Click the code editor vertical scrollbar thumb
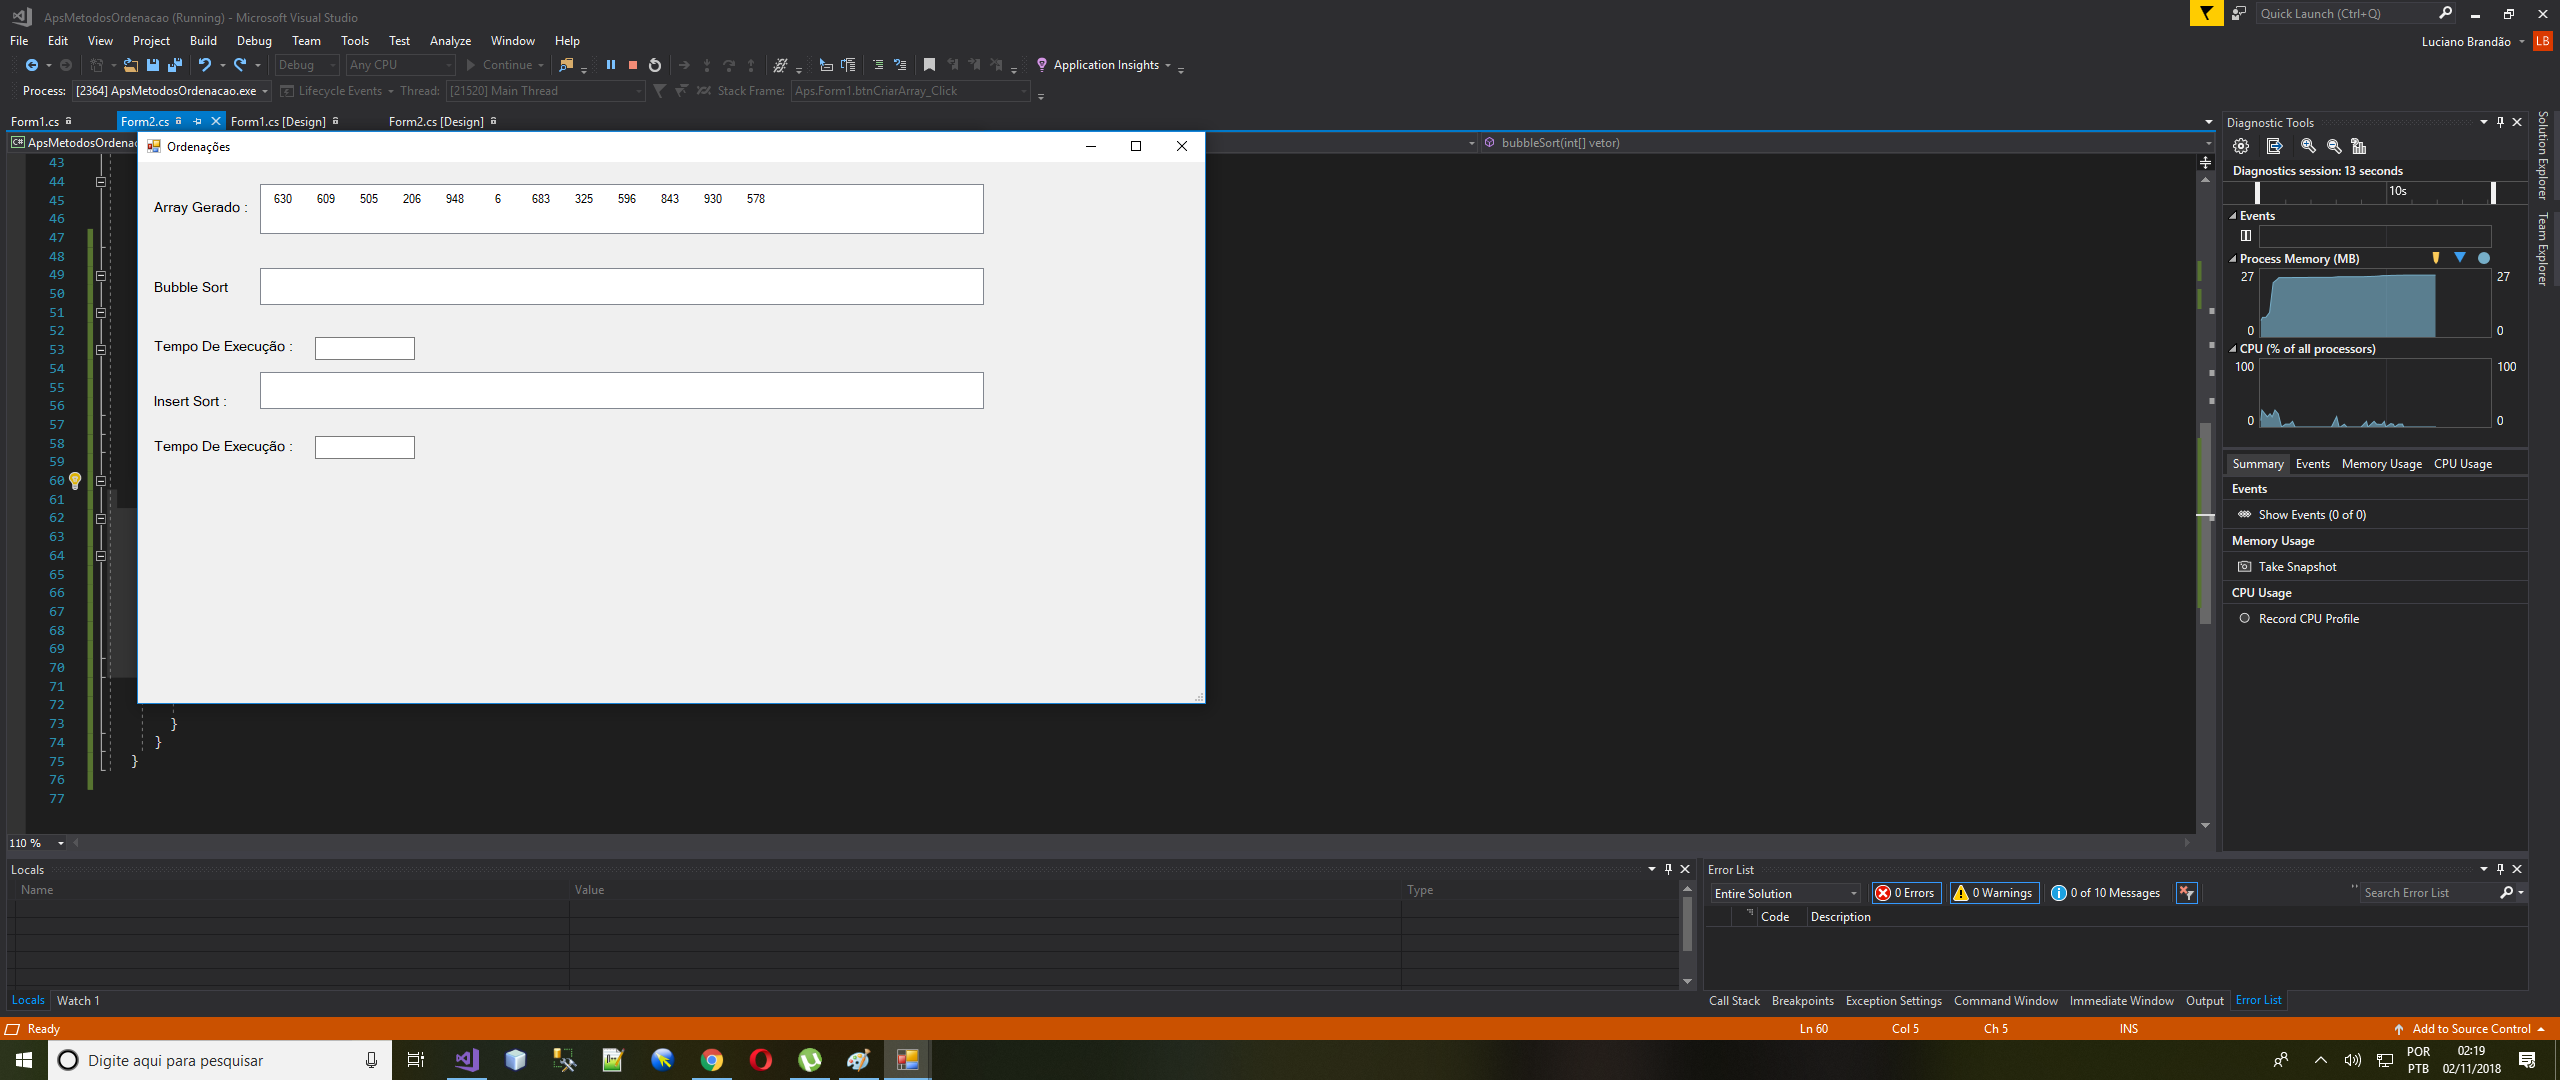The width and height of the screenshot is (2560, 1080). pos(2205,522)
